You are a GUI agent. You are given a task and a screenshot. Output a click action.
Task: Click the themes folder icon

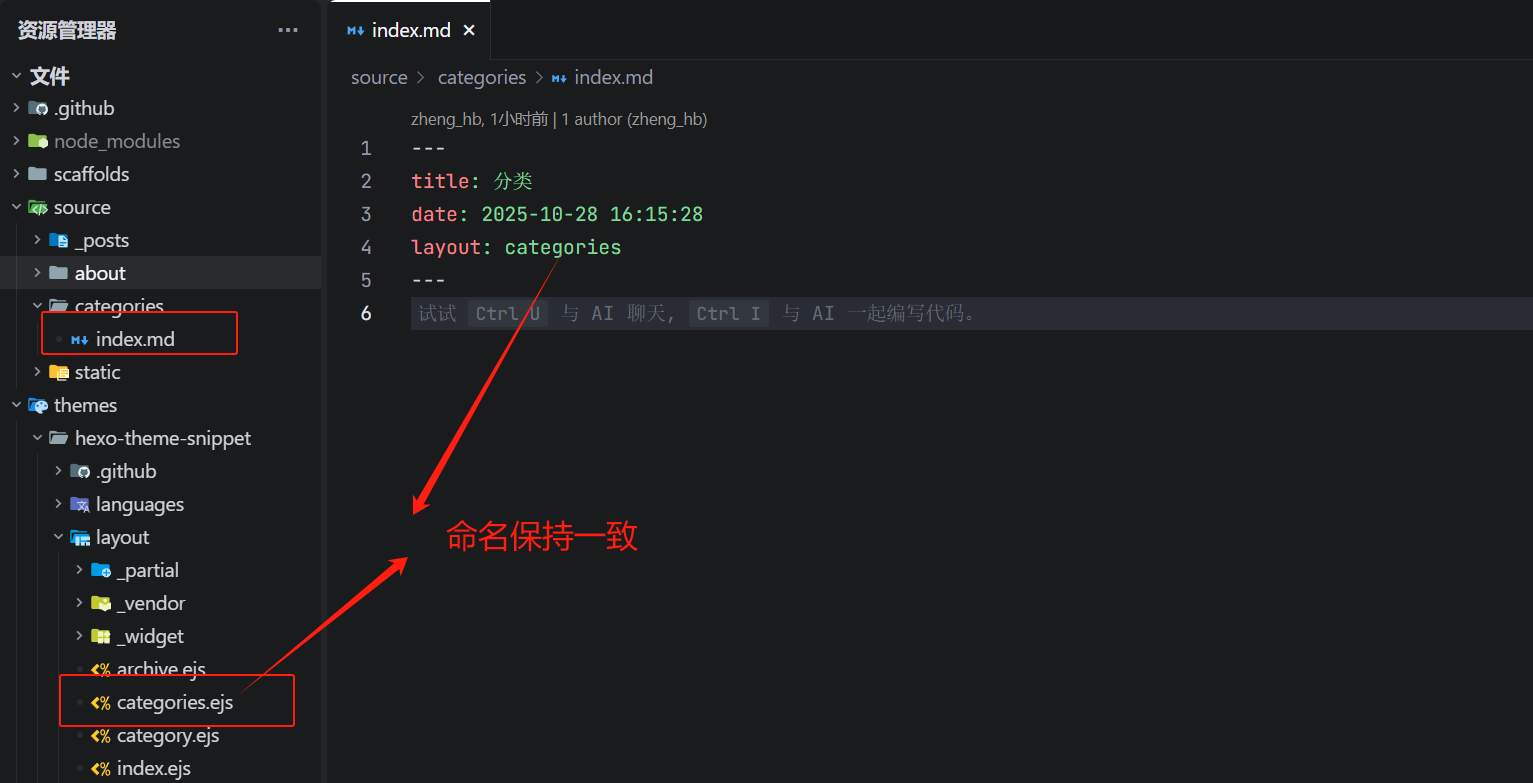tap(38, 405)
